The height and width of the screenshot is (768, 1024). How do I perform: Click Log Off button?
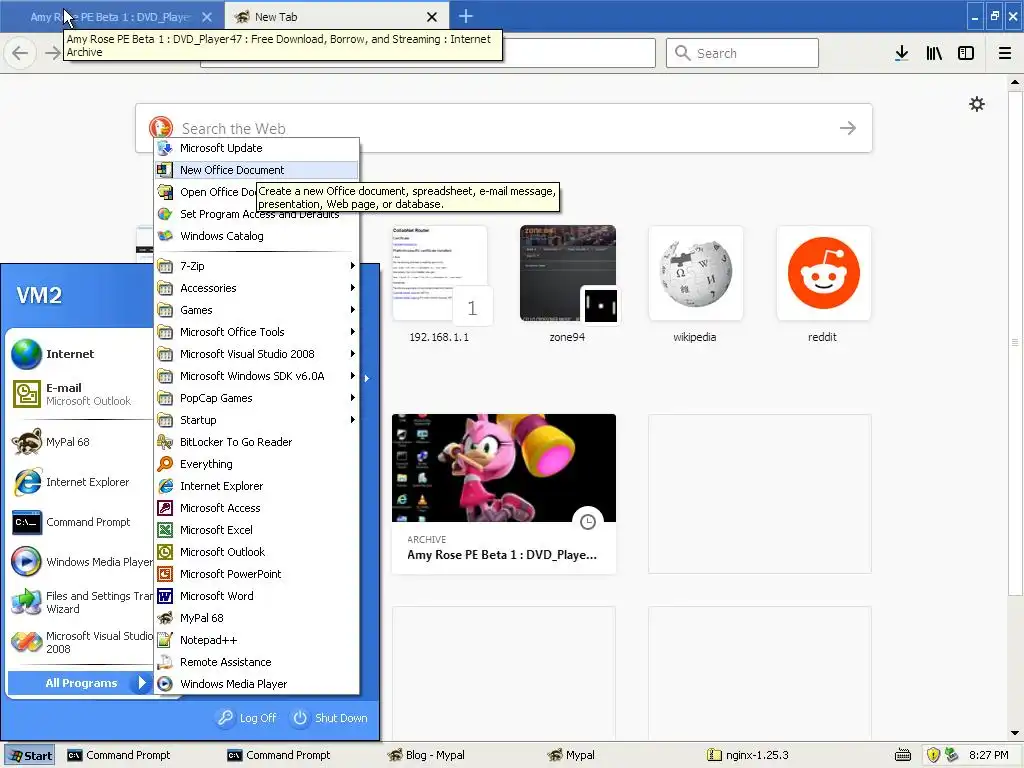[248, 718]
